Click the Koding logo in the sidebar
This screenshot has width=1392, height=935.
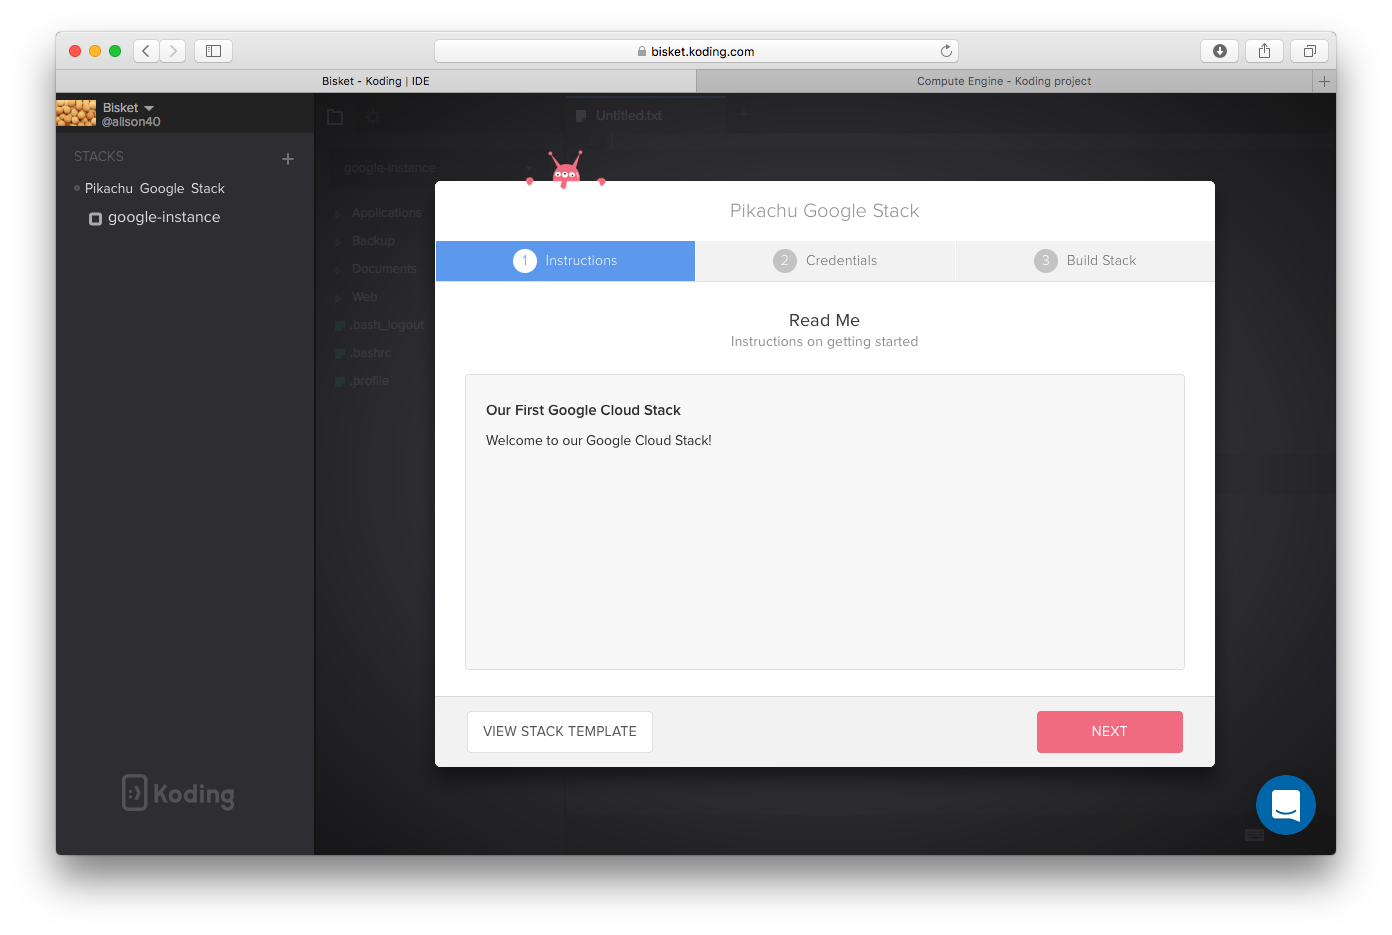[x=179, y=793]
